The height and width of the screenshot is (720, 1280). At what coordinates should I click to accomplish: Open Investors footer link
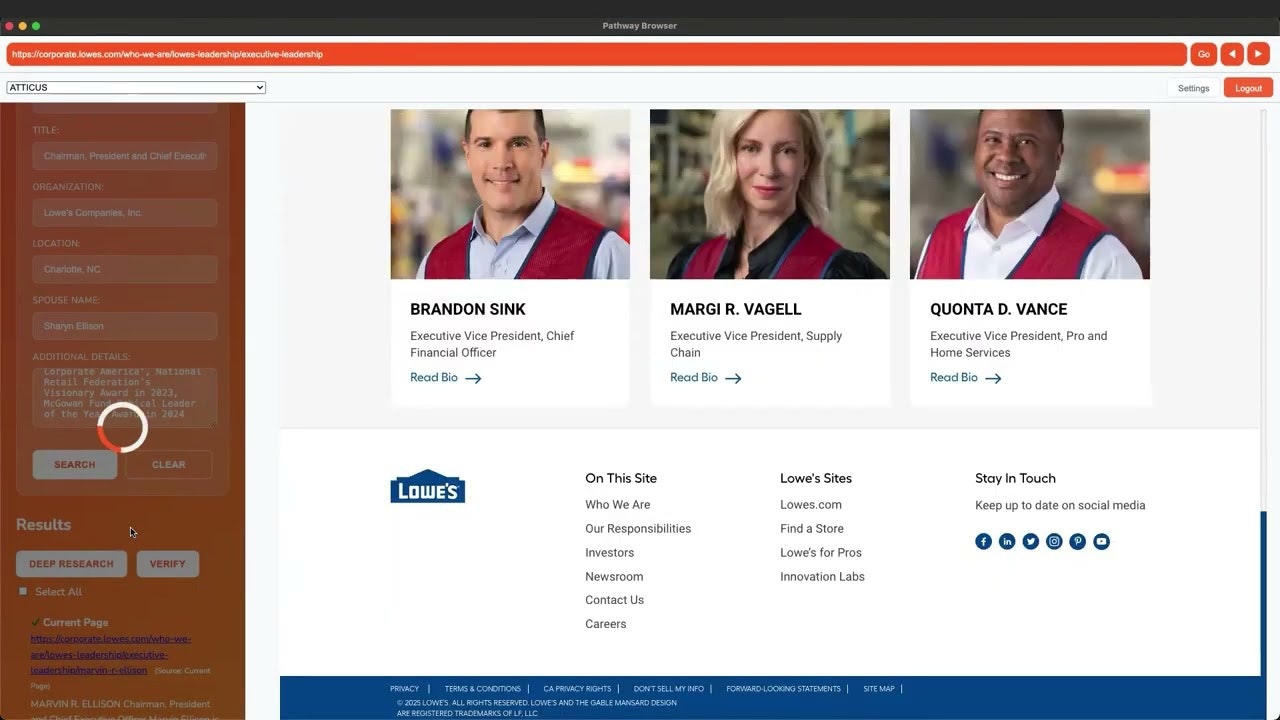610,553
